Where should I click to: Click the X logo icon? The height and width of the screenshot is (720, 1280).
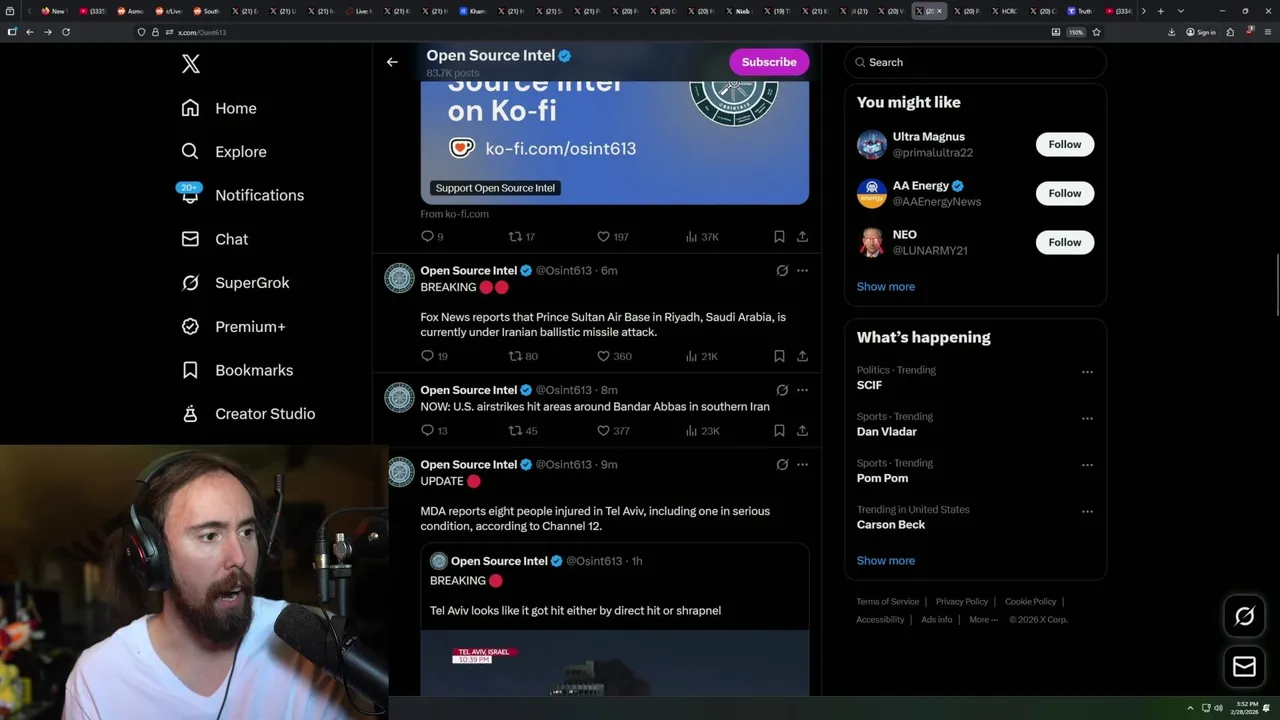(191, 64)
